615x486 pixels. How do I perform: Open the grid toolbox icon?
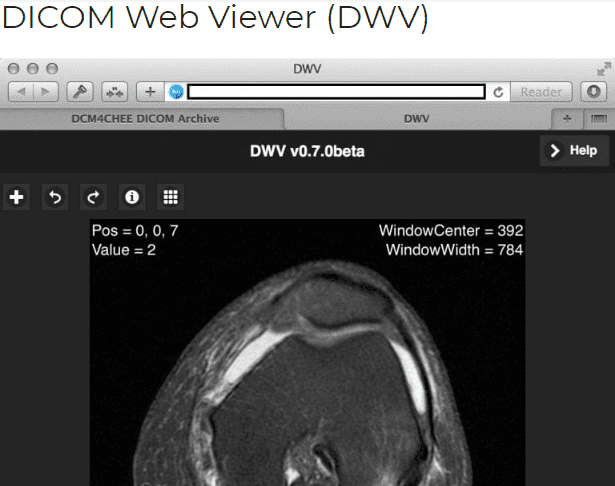click(170, 197)
